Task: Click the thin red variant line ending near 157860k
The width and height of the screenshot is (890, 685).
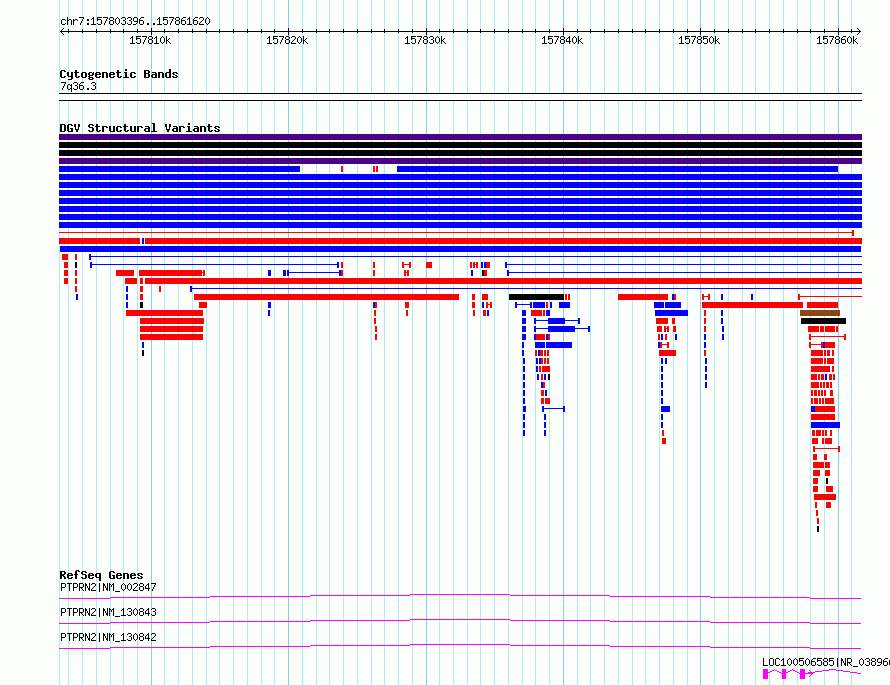Action: click(x=456, y=233)
